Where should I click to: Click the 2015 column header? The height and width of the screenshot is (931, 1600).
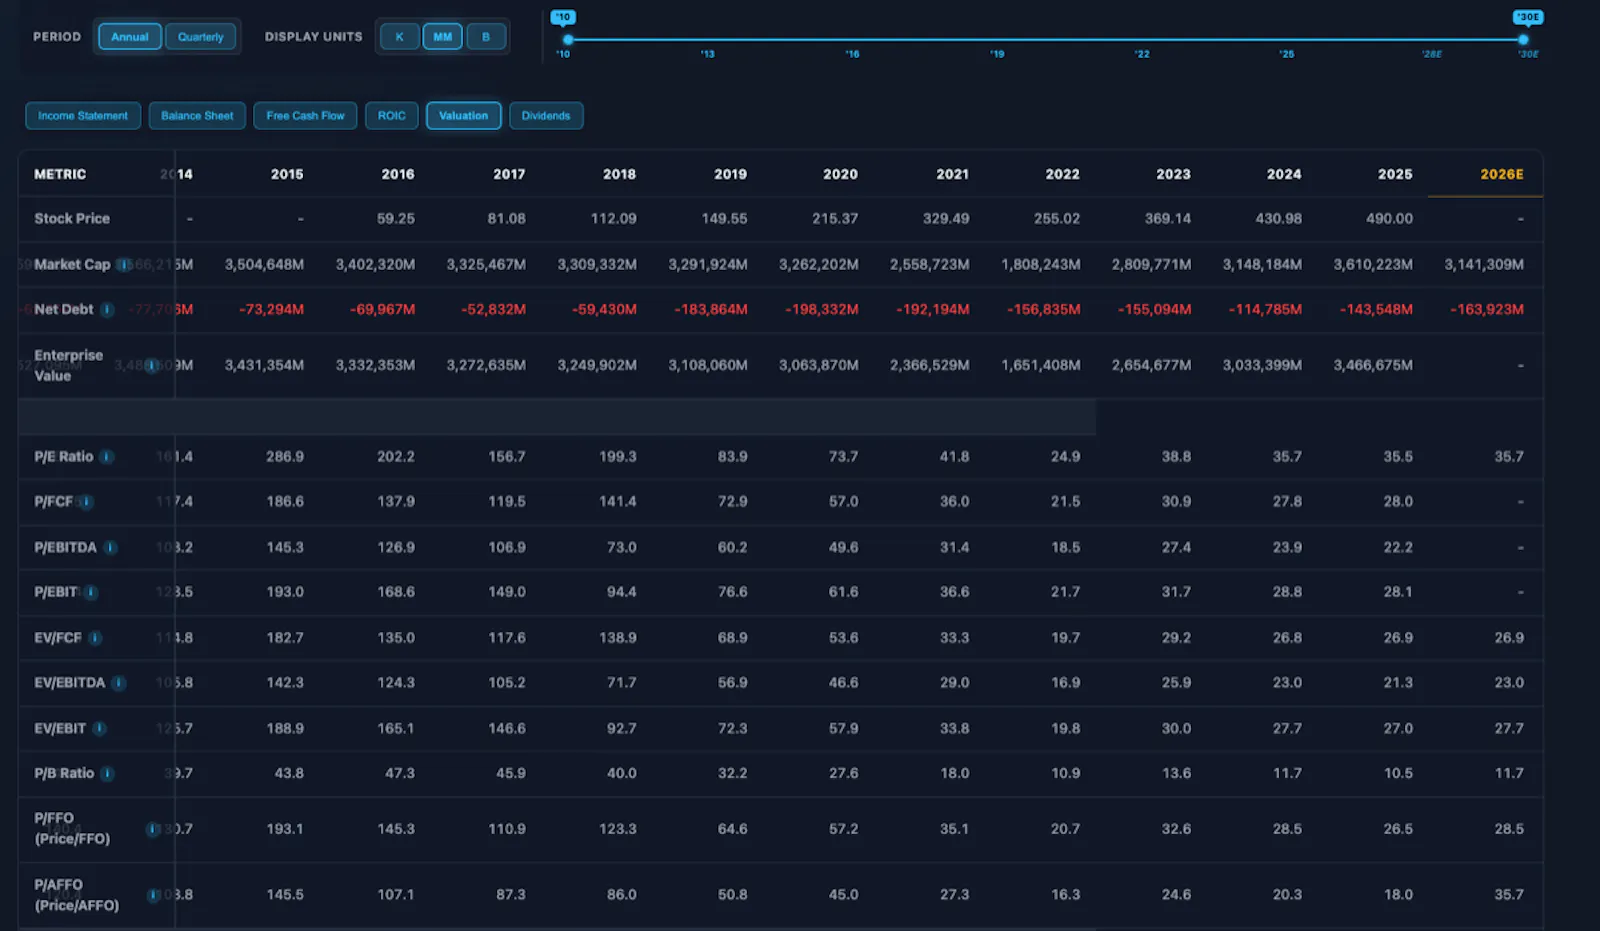[287, 174]
